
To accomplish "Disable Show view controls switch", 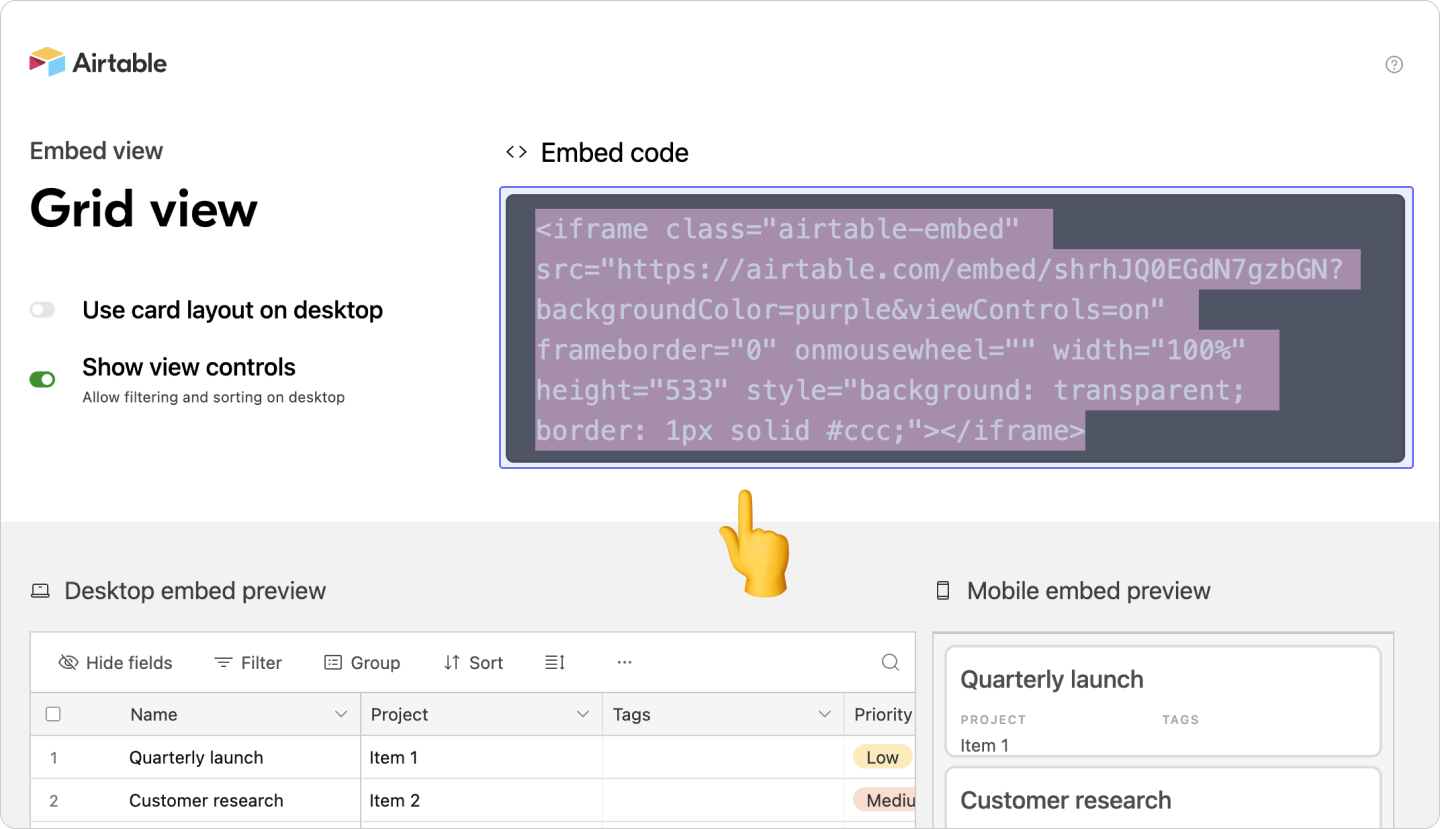I will tap(42, 379).
